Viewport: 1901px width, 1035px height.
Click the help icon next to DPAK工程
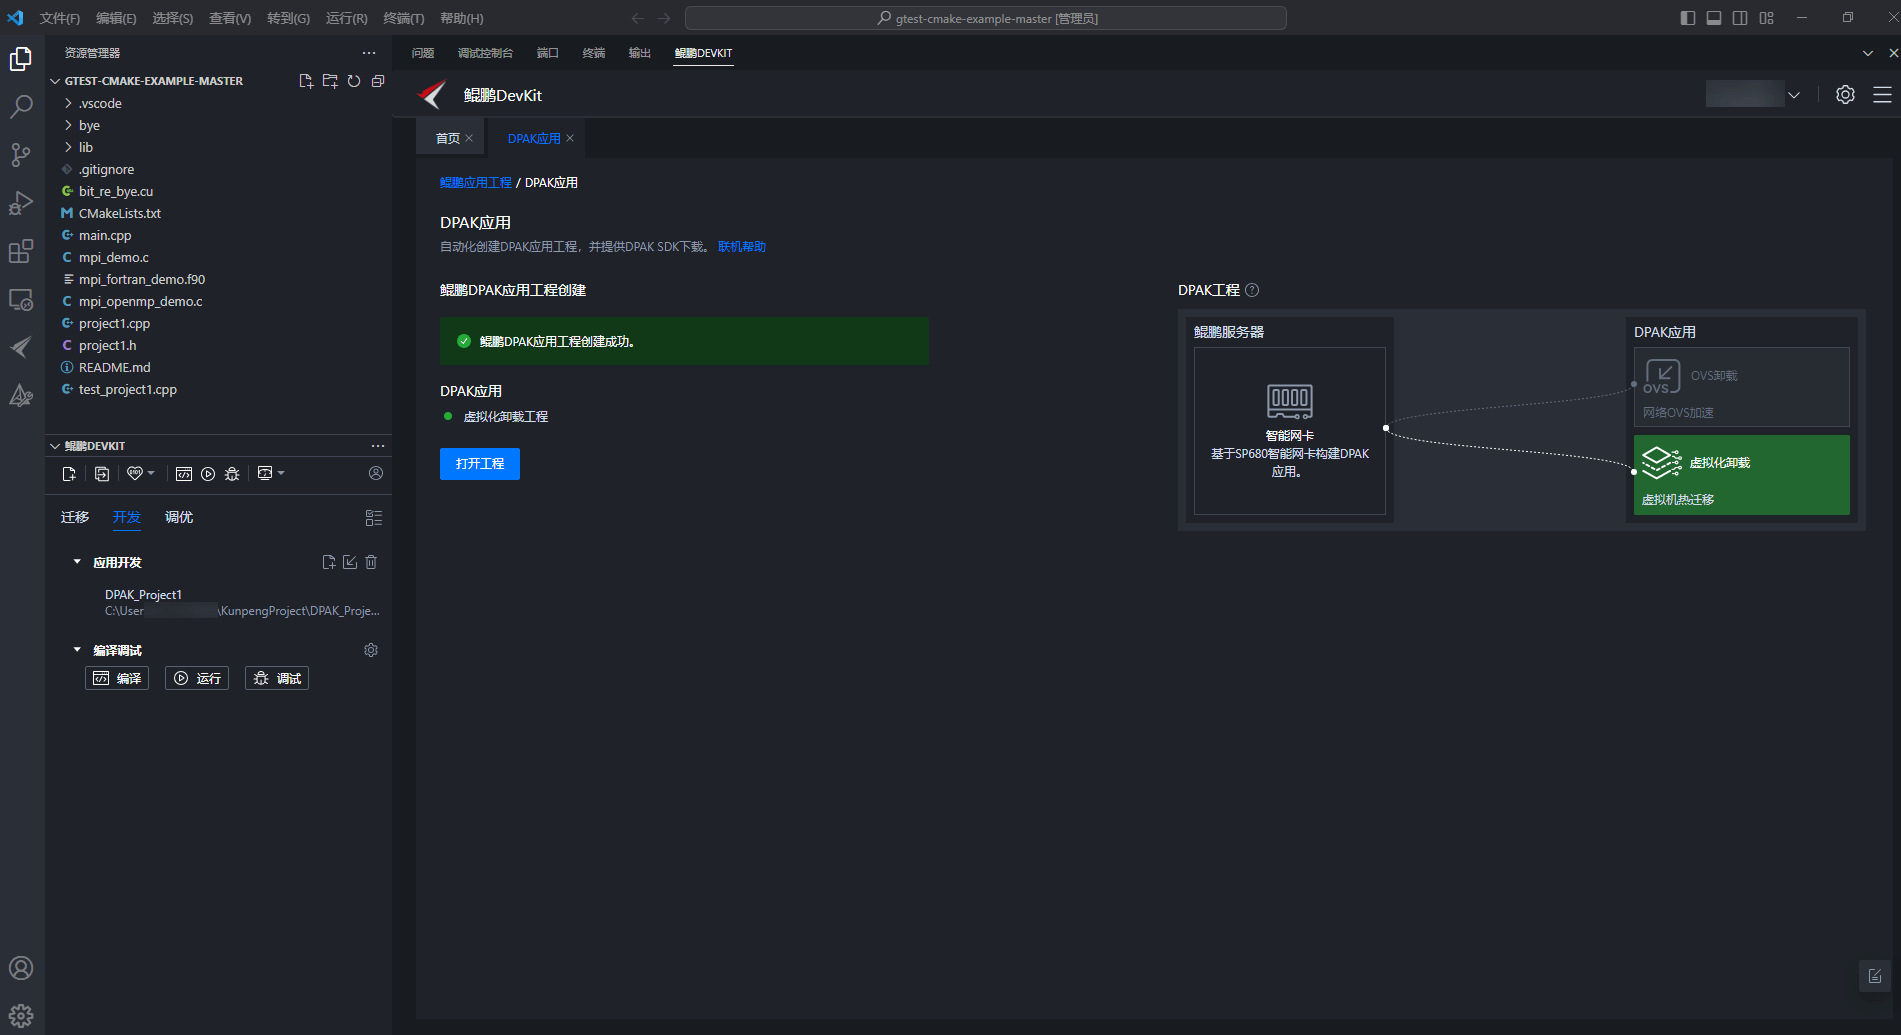[1252, 290]
